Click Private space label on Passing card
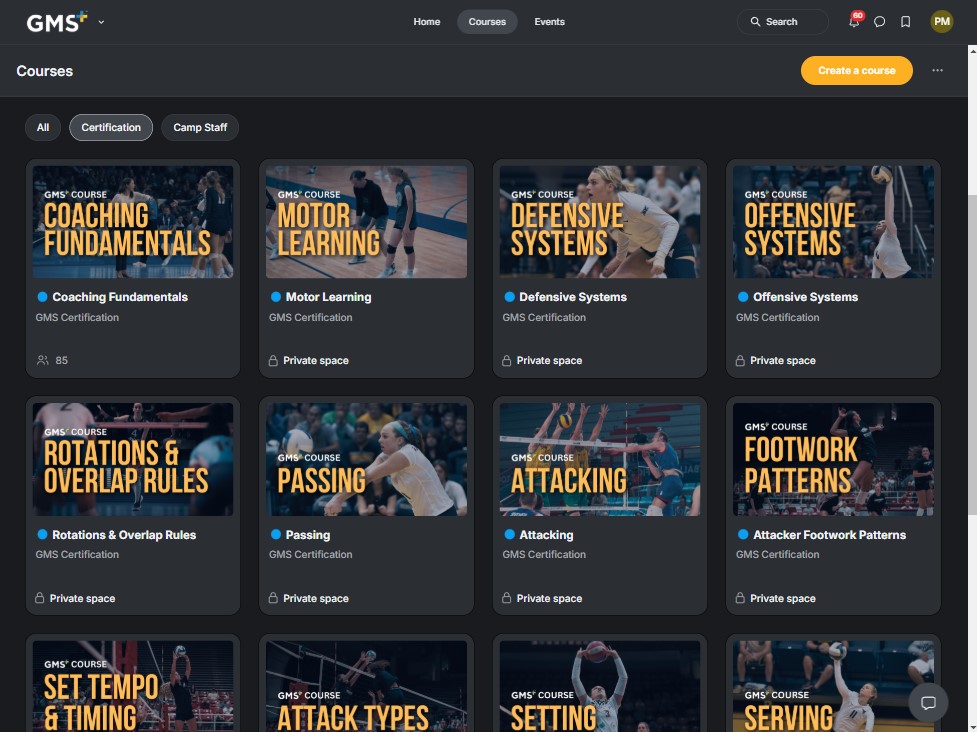The height and width of the screenshot is (732, 977). tap(316, 598)
